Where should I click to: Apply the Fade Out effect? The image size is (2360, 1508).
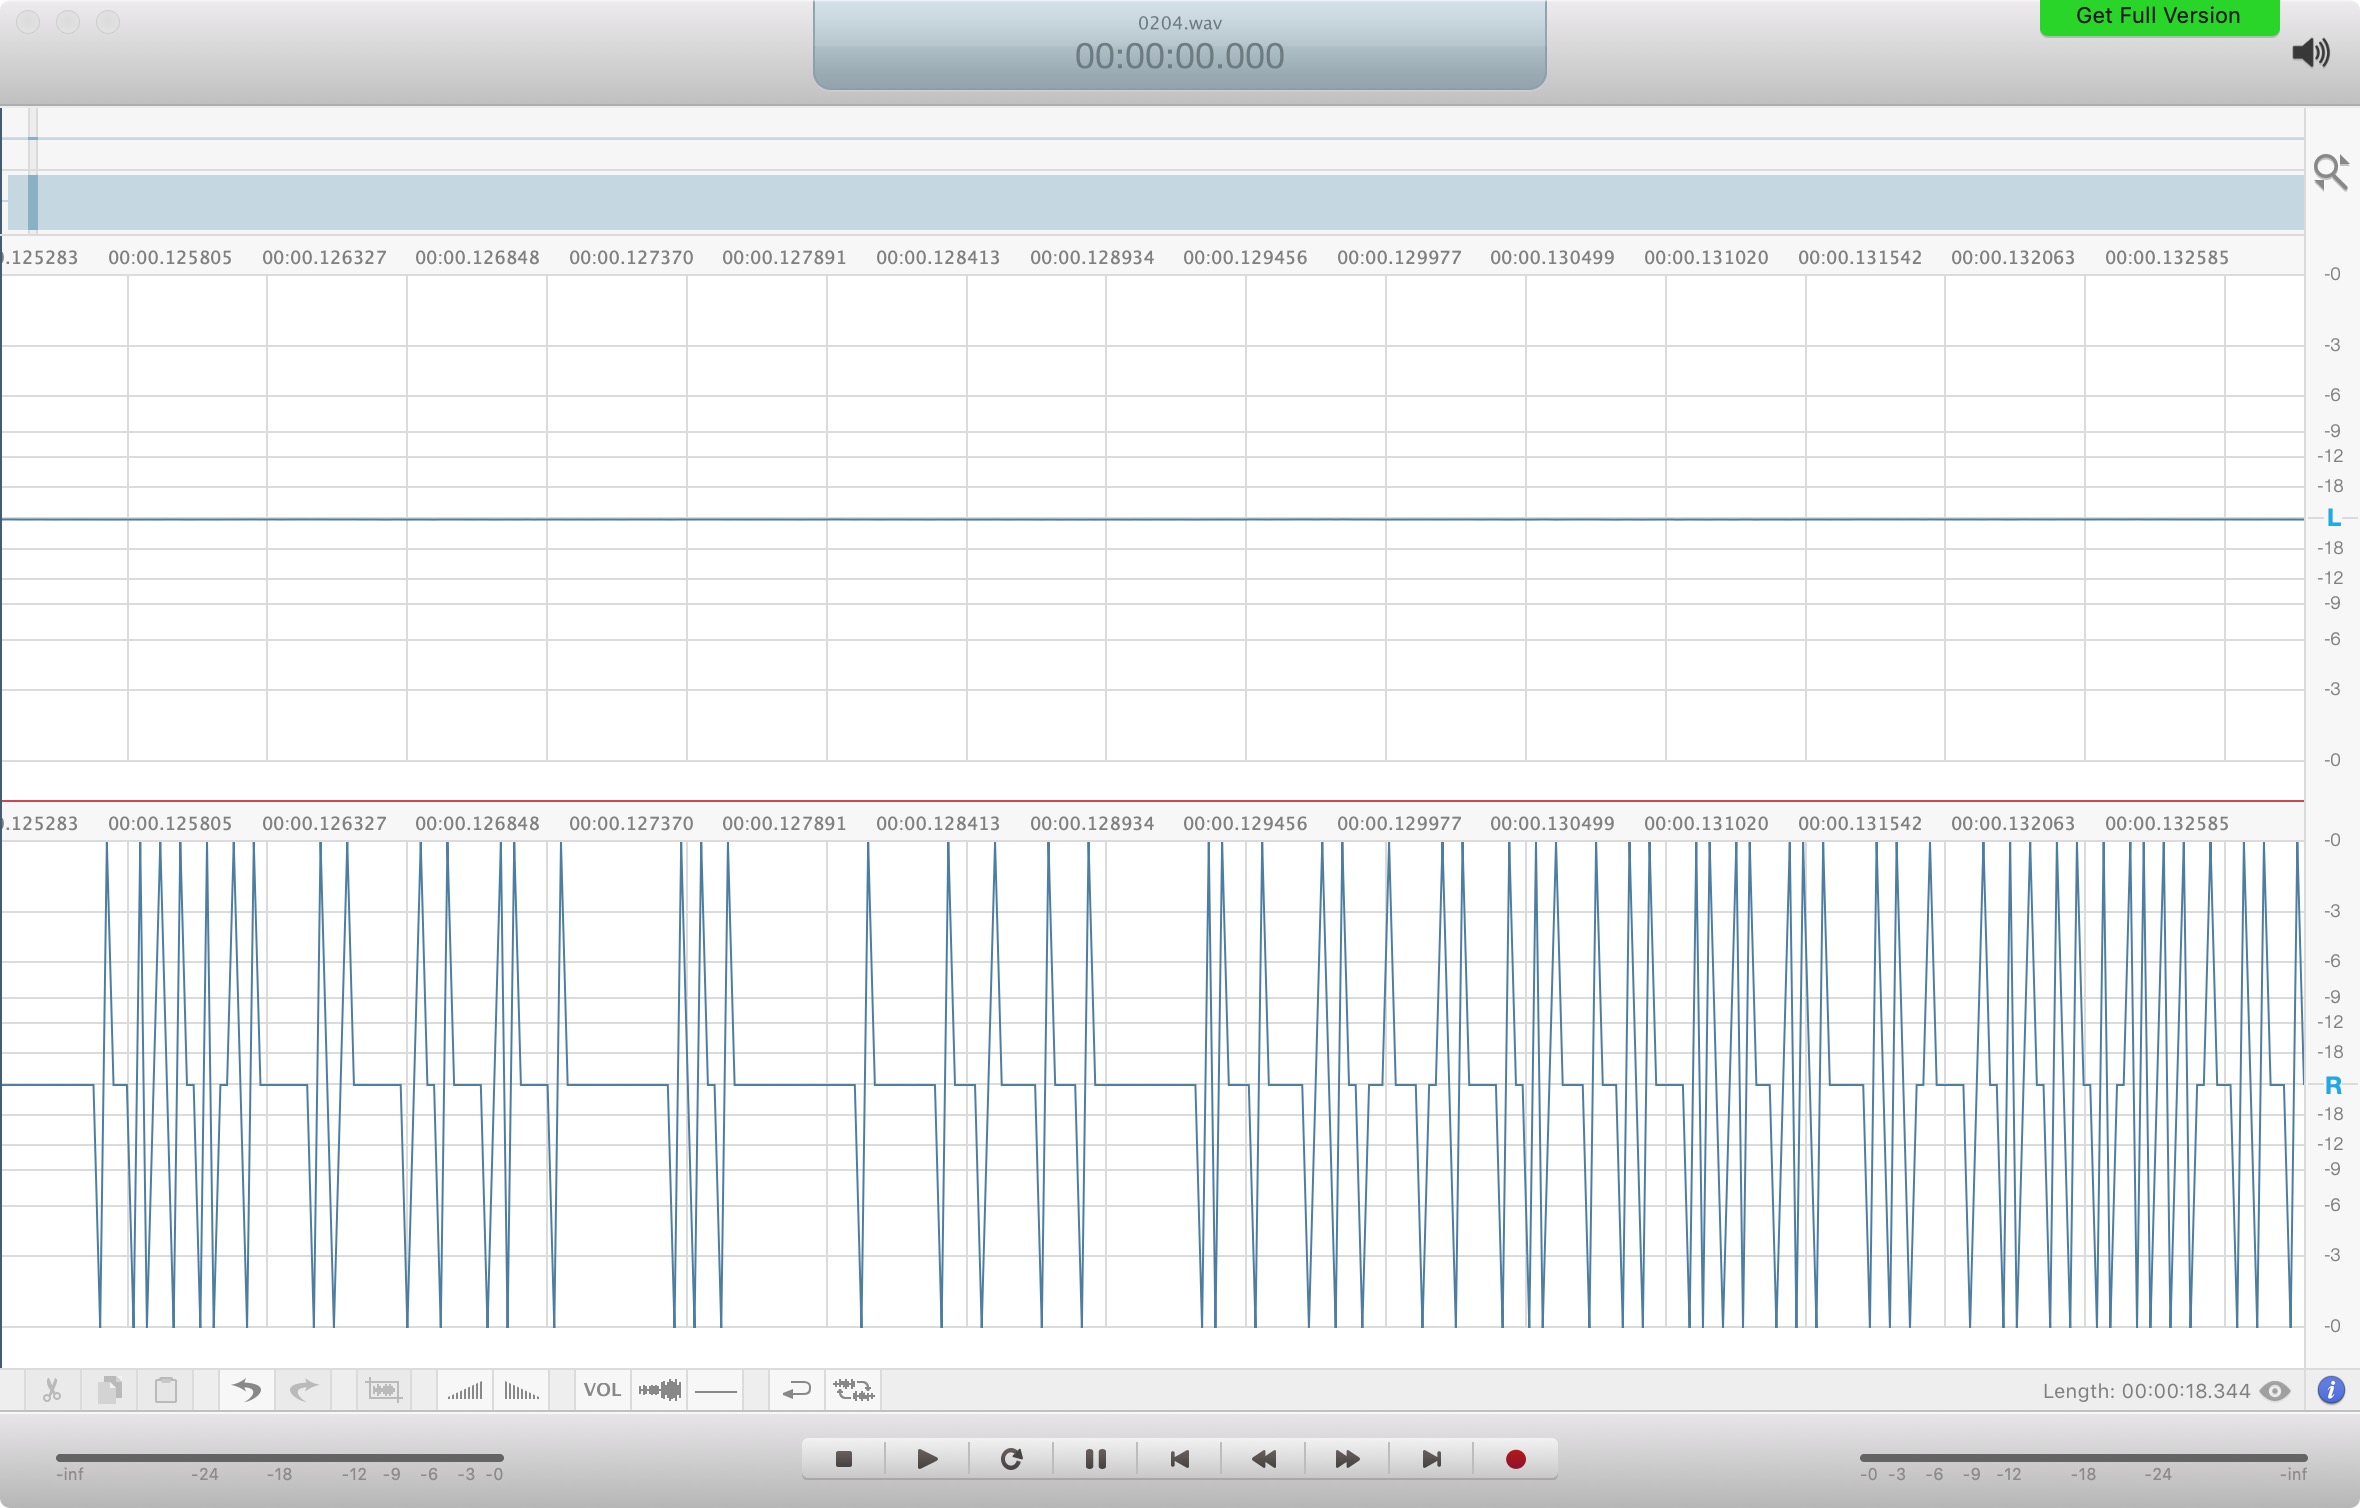point(521,1390)
